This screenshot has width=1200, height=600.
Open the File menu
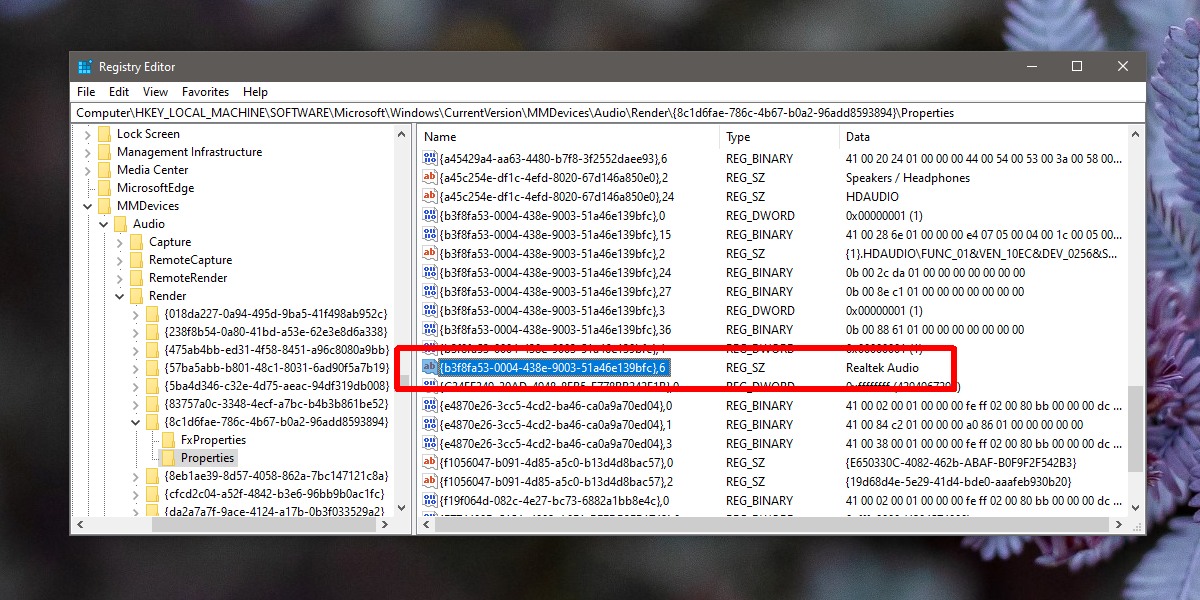[x=86, y=91]
